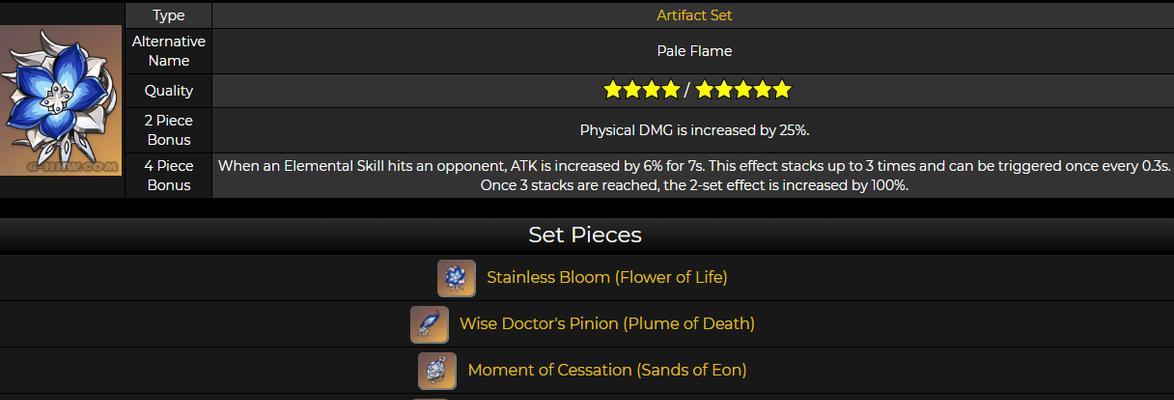Open Wise Doctor's Pinion (Plume of Death) link
This screenshot has width=1174, height=400.
(606, 324)
